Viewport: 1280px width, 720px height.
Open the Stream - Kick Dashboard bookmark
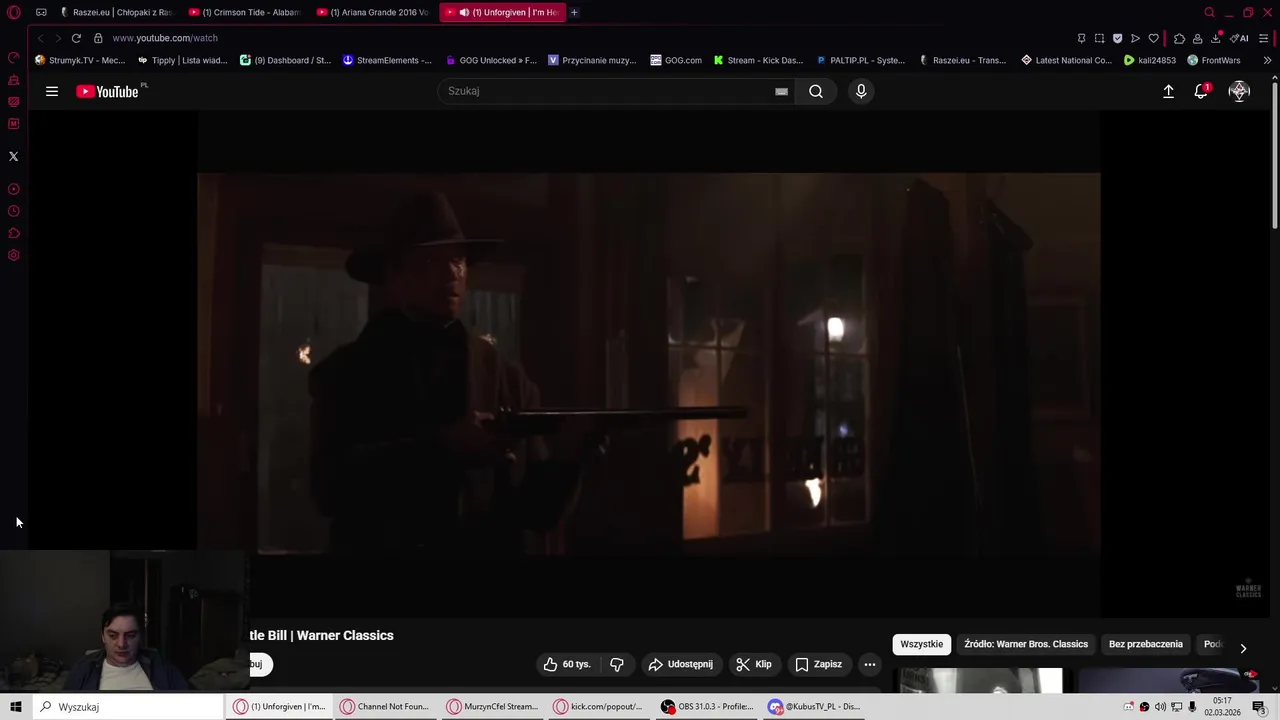pos(758,60)
